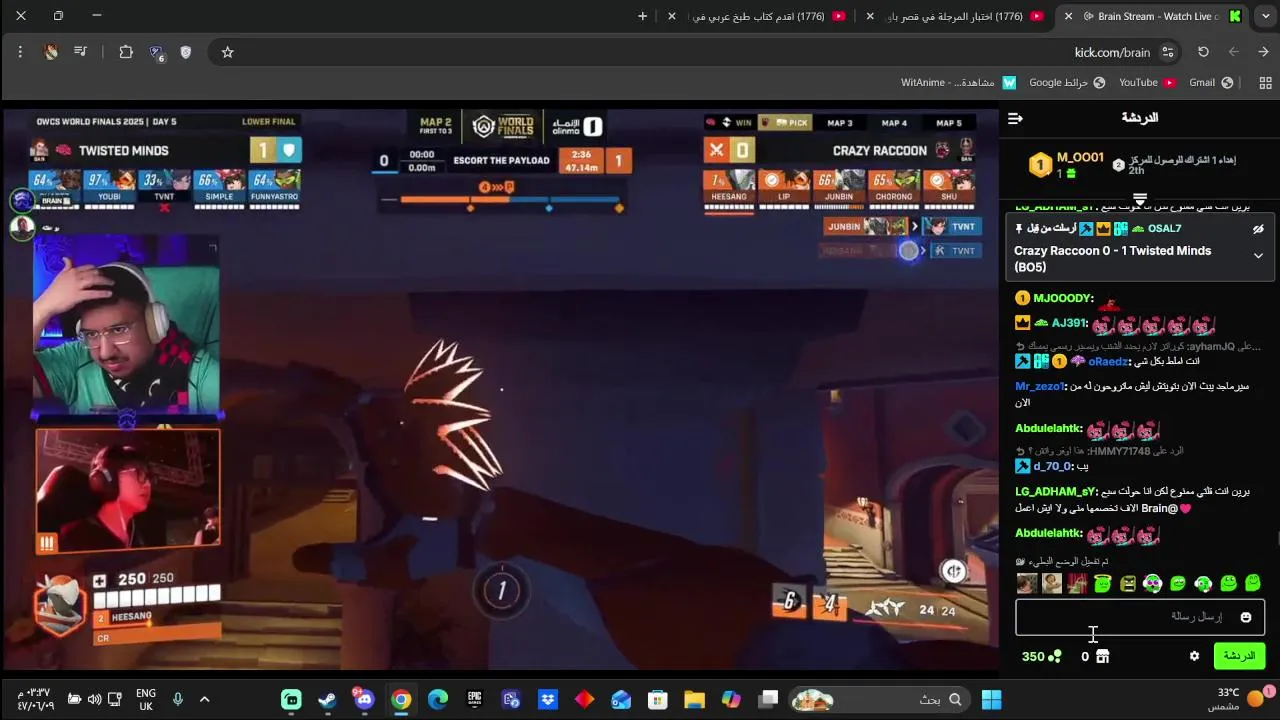The width and height of the screenshot is (1280, 720).
Task: Open the all-bookmarks grid icon
Action: pos(1264,82)
